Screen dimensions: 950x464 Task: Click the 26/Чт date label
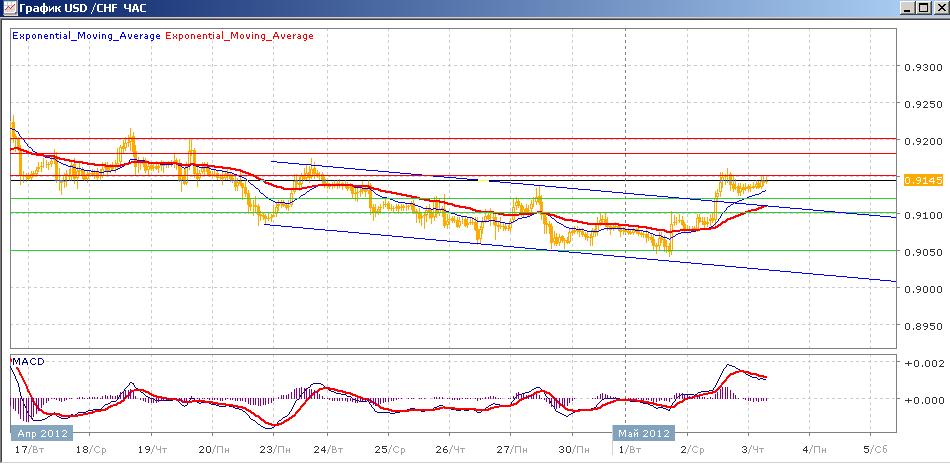[452, 450]
